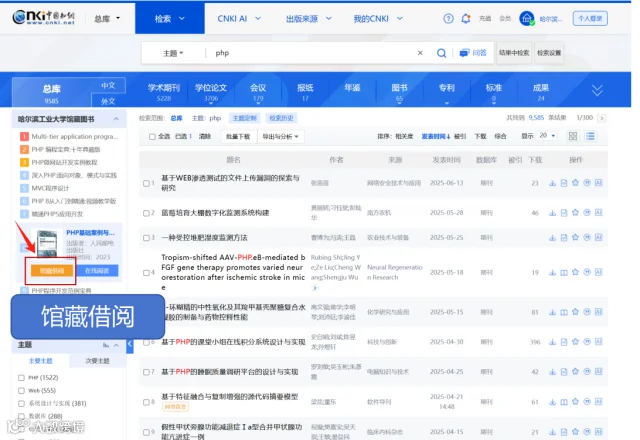Image resolution: width=640 pixels, height=440 pixels.
Task: Favorite the second result with star icon
Action: point(575,212)
